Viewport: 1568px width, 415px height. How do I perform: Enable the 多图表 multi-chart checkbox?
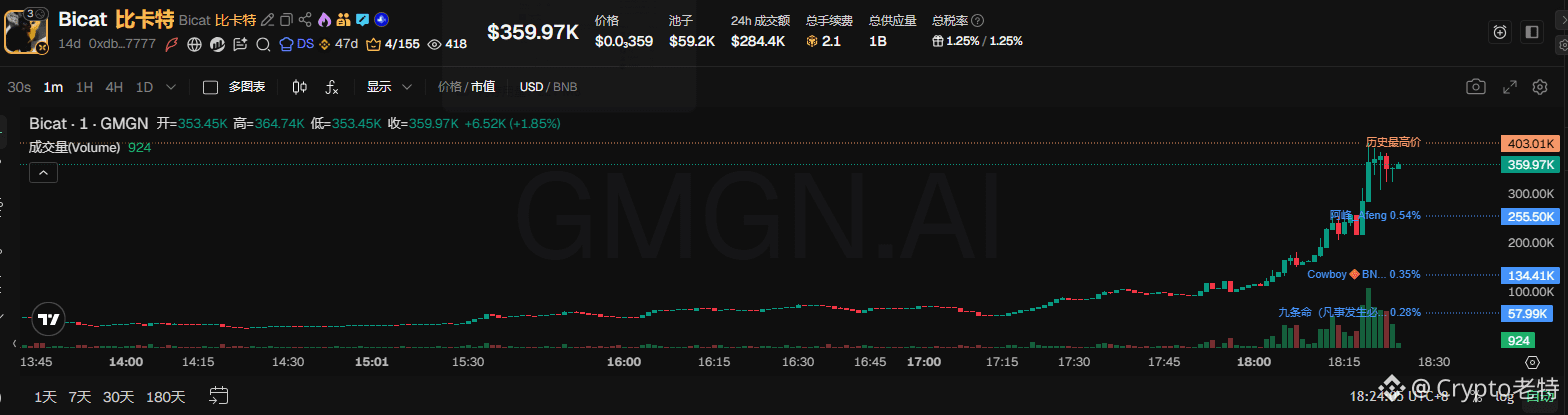211,87
